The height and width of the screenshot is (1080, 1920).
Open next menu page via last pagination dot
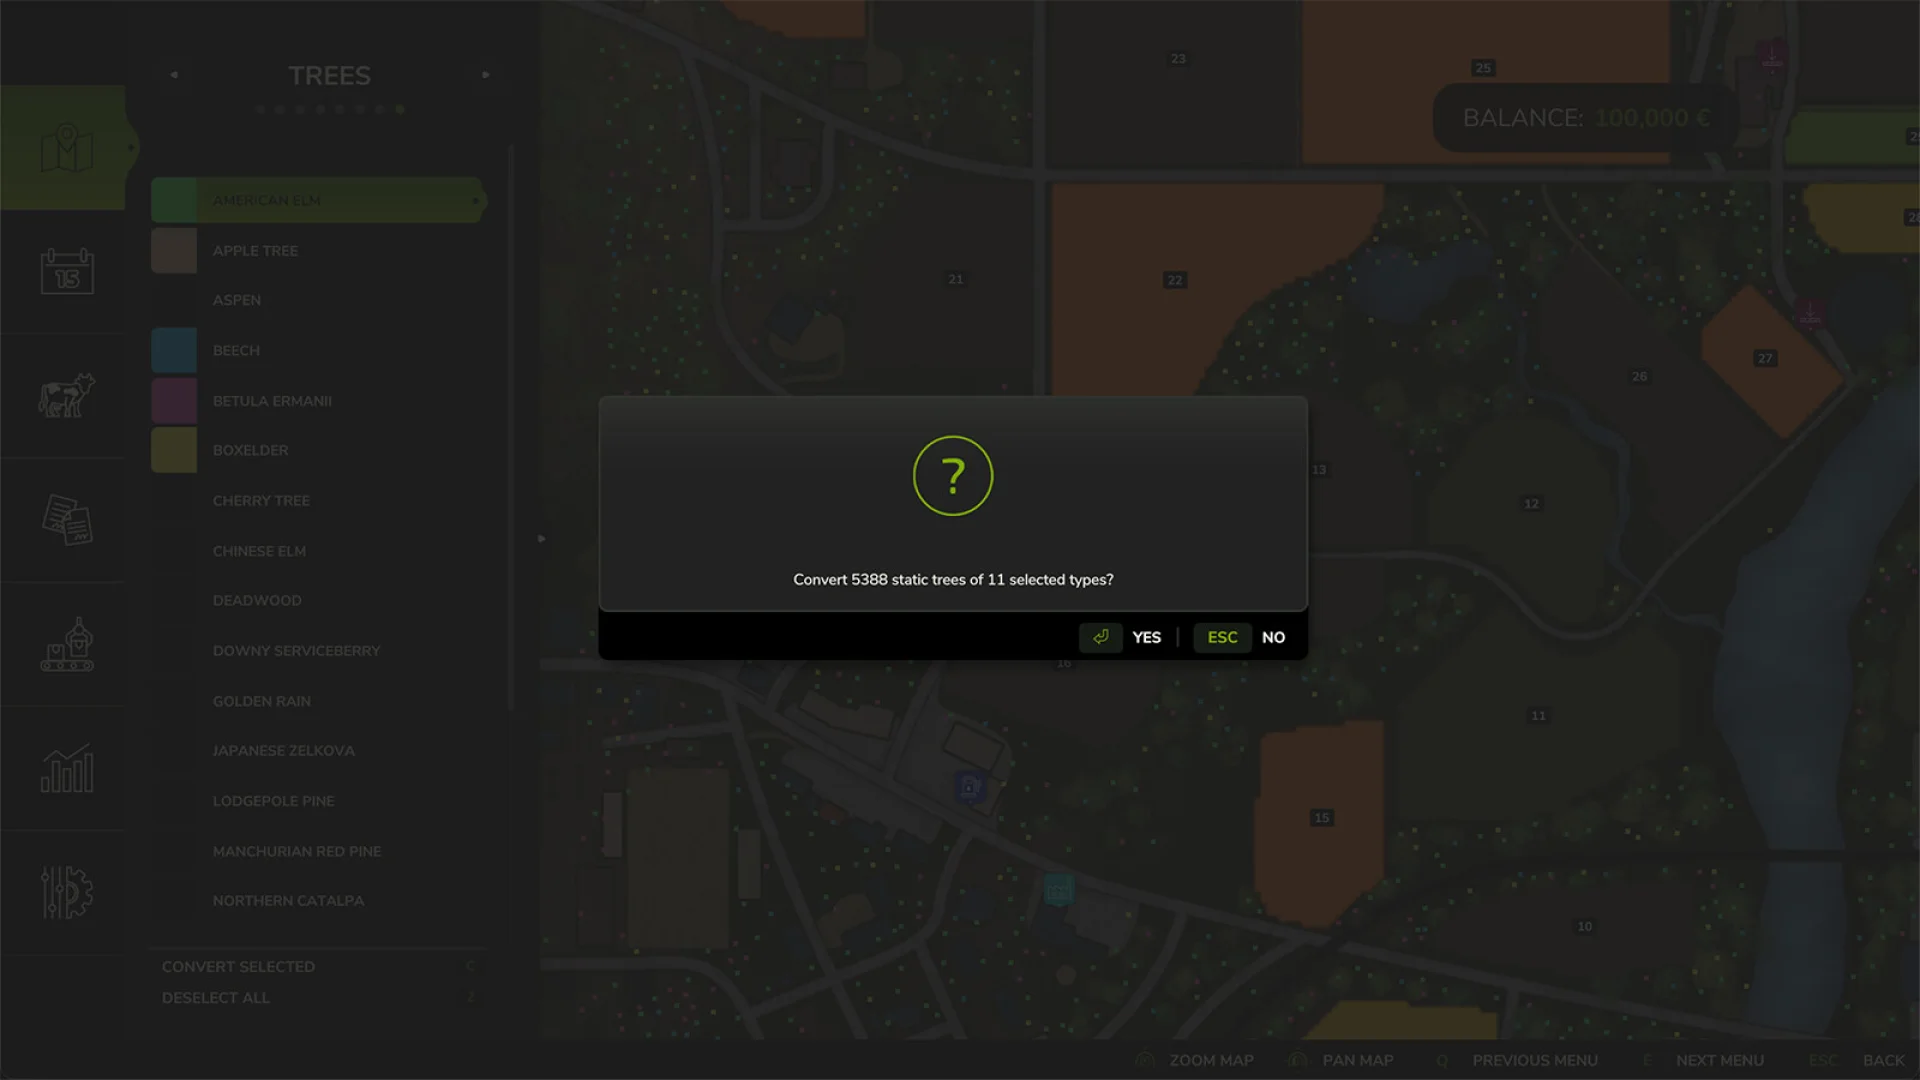click(399, 109)
